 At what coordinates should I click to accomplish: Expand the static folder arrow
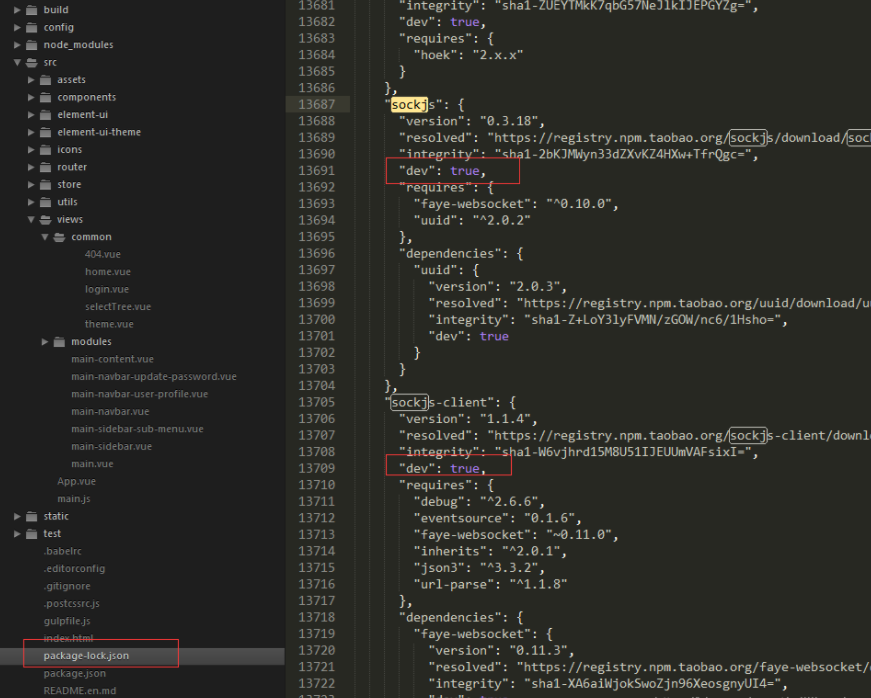click(17, 516)
